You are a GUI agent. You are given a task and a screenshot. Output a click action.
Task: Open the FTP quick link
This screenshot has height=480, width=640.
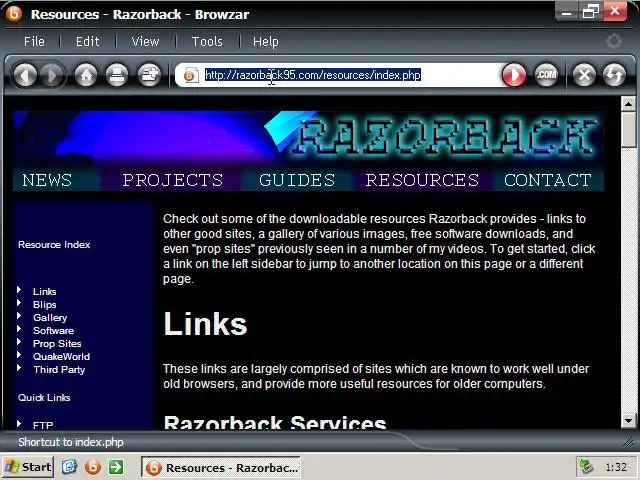click(43, 425)
